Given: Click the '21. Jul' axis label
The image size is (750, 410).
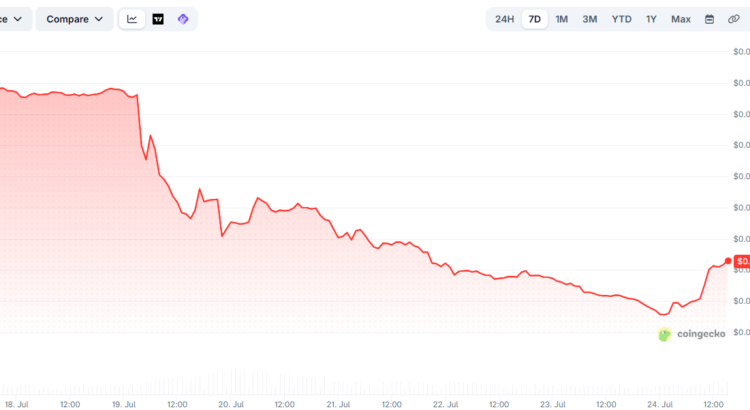Looking at the screenshot, I should [338, 404].
